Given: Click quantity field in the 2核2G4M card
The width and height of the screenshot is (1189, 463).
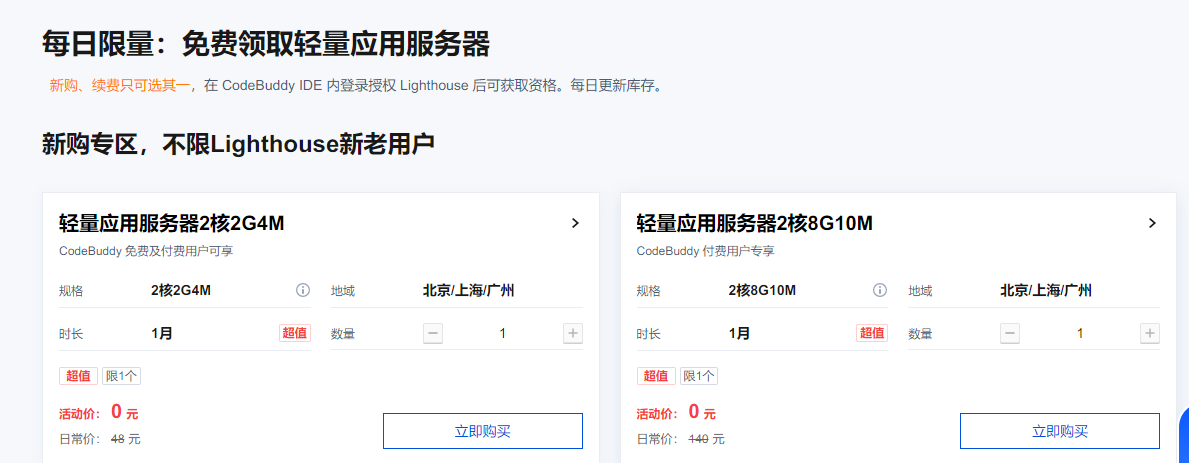Looking at the screenshot, I should click(x=503, y=333).
